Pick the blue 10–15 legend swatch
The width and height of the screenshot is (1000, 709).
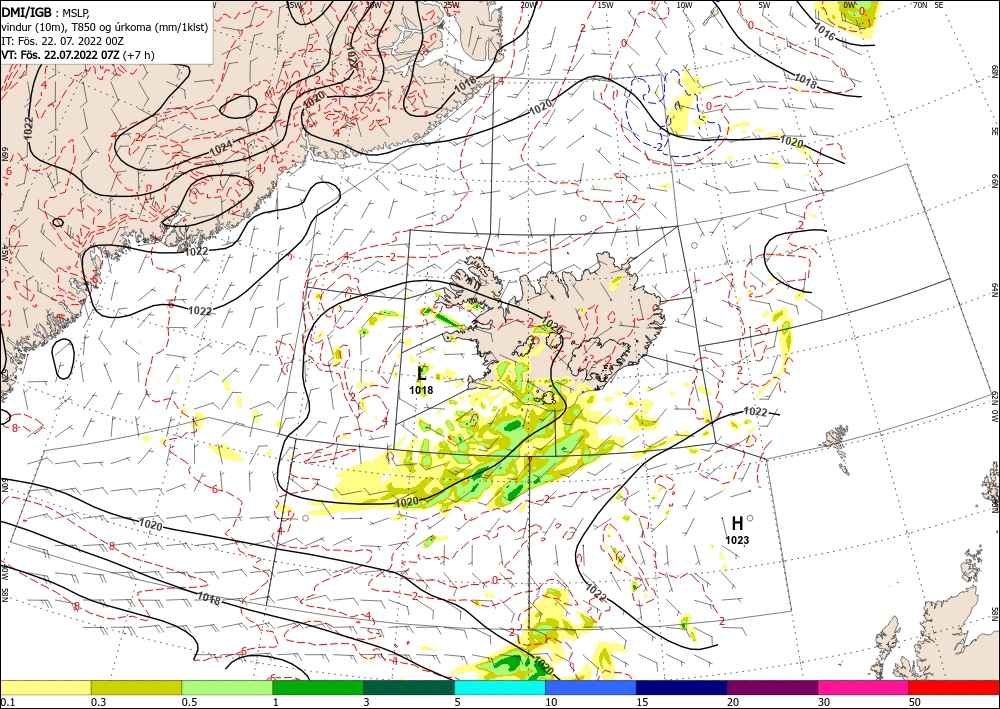(591, 687)
